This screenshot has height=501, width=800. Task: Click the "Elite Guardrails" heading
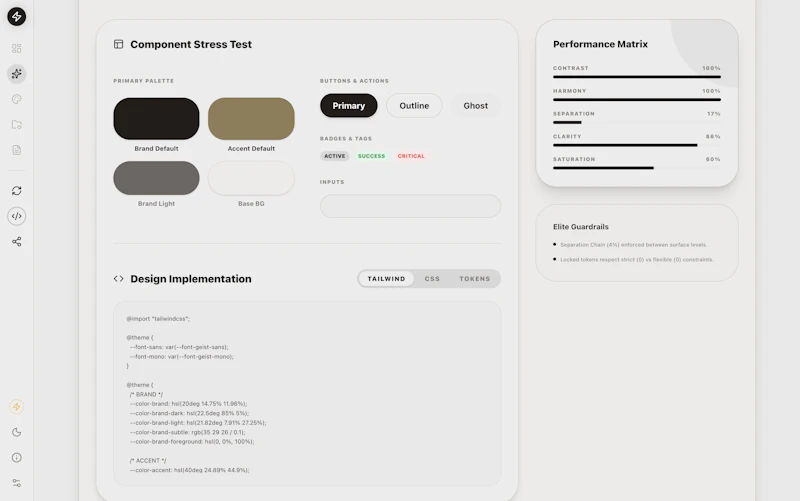[581, 227]
